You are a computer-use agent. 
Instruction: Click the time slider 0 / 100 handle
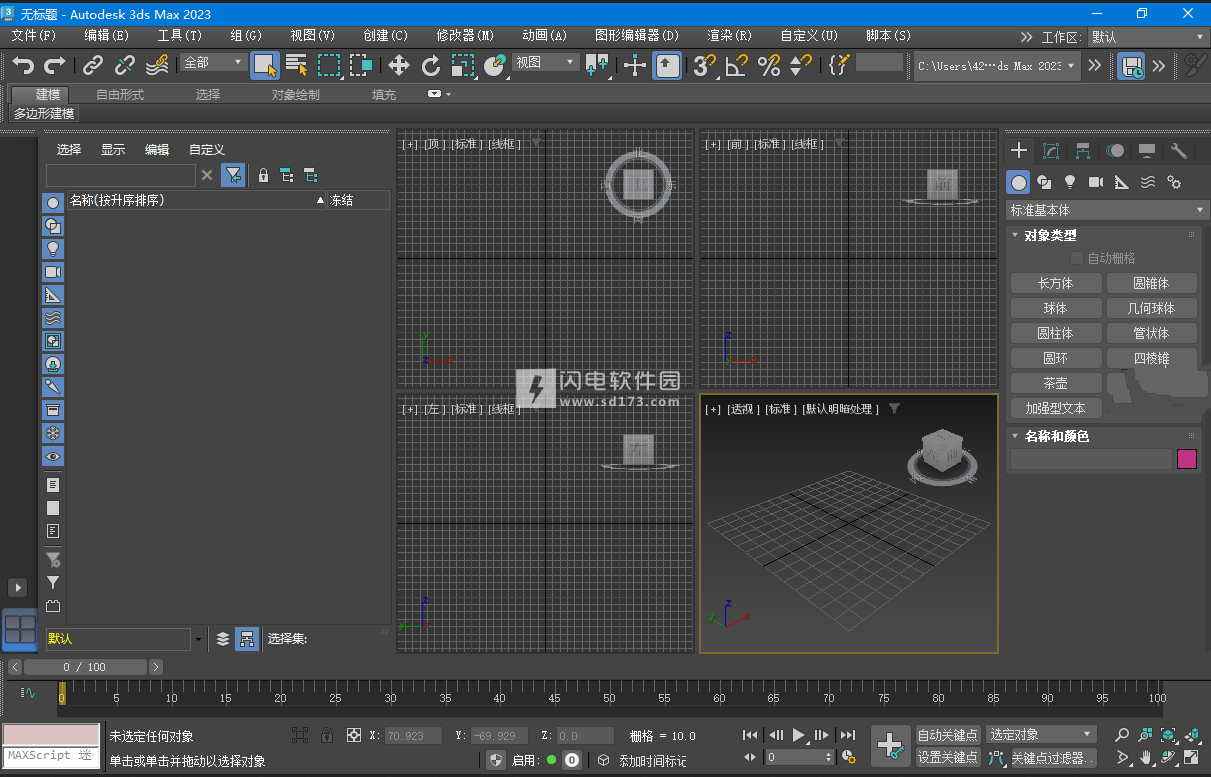tap(84, 667)
